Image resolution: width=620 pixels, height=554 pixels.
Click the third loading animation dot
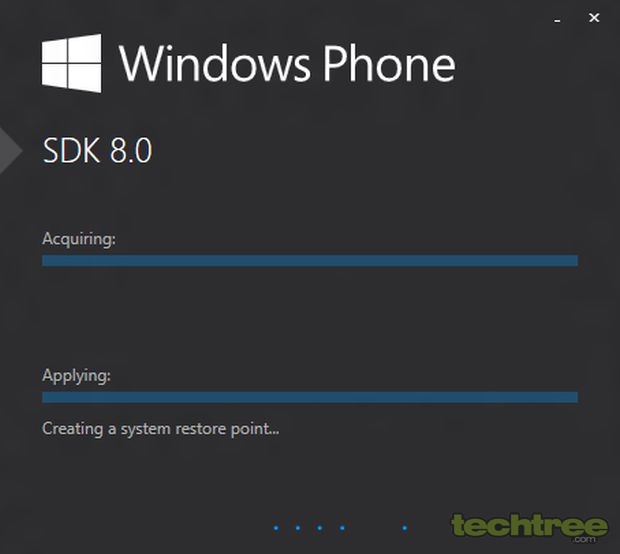click(x=320, y=528)
